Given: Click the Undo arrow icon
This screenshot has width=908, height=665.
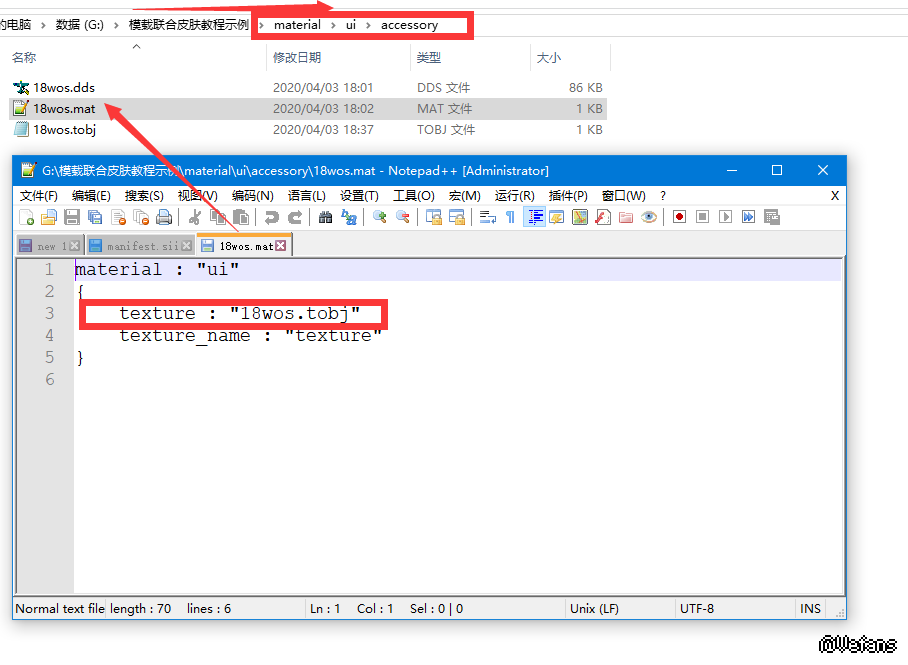Looking at the screenshot, I should (x=272, y=217).
